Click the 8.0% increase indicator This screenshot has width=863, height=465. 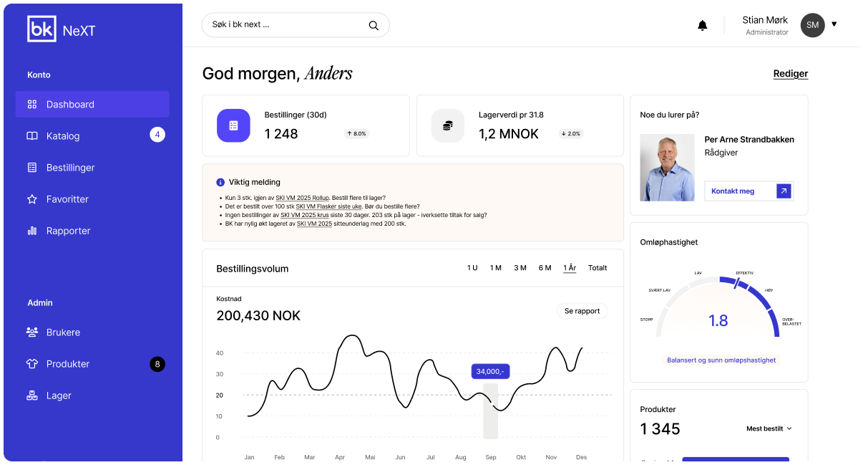(357, 134)
